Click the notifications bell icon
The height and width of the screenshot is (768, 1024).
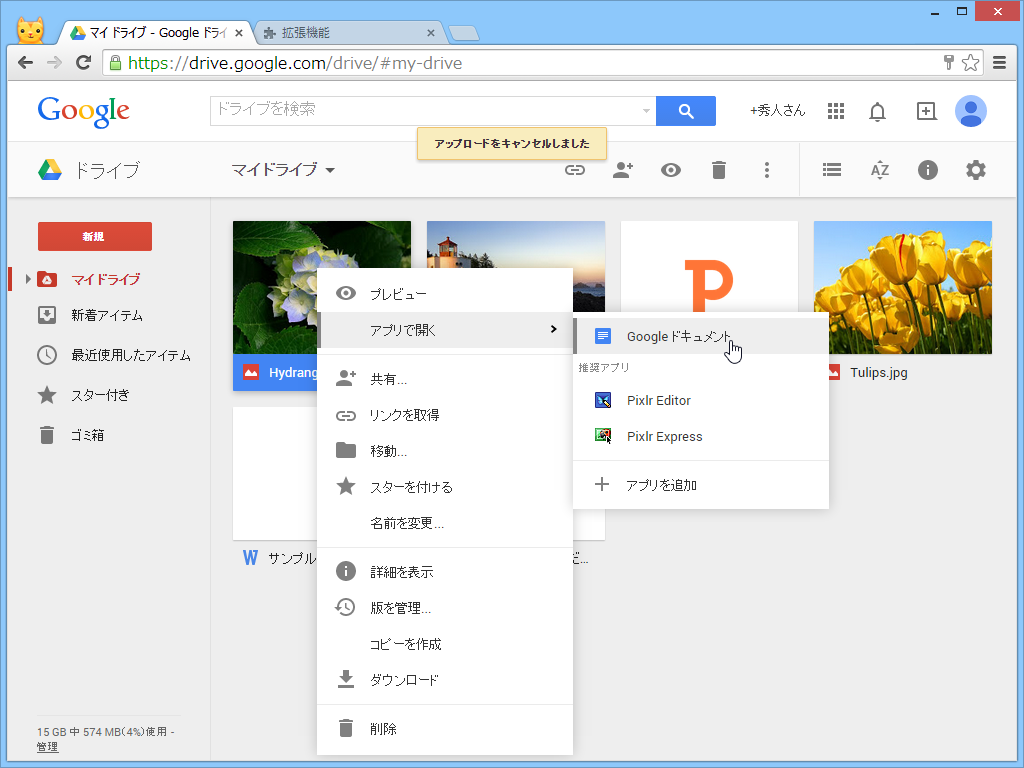click(877, 111)
